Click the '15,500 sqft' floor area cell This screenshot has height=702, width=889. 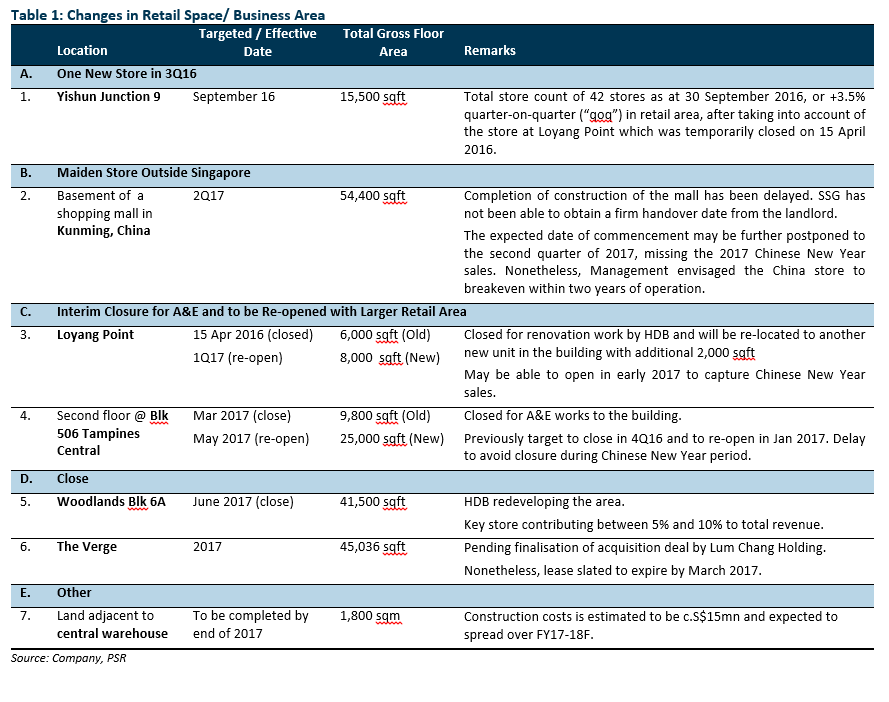pos(372,97)
